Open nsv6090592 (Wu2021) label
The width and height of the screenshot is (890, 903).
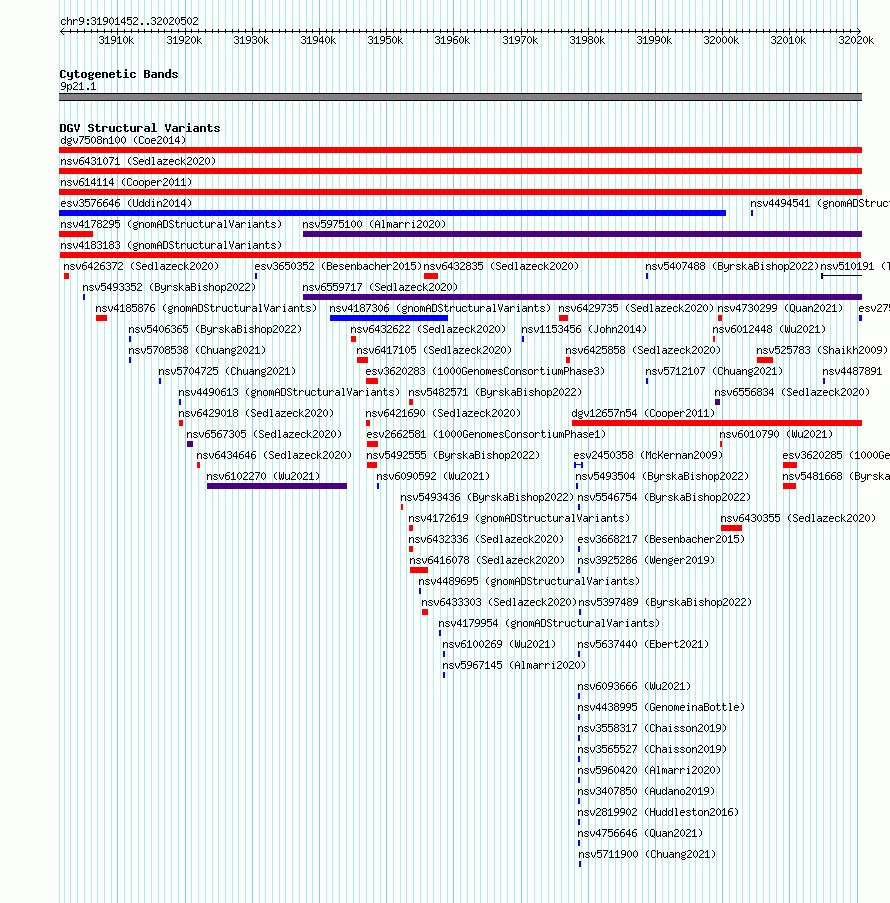coord(433,477)
